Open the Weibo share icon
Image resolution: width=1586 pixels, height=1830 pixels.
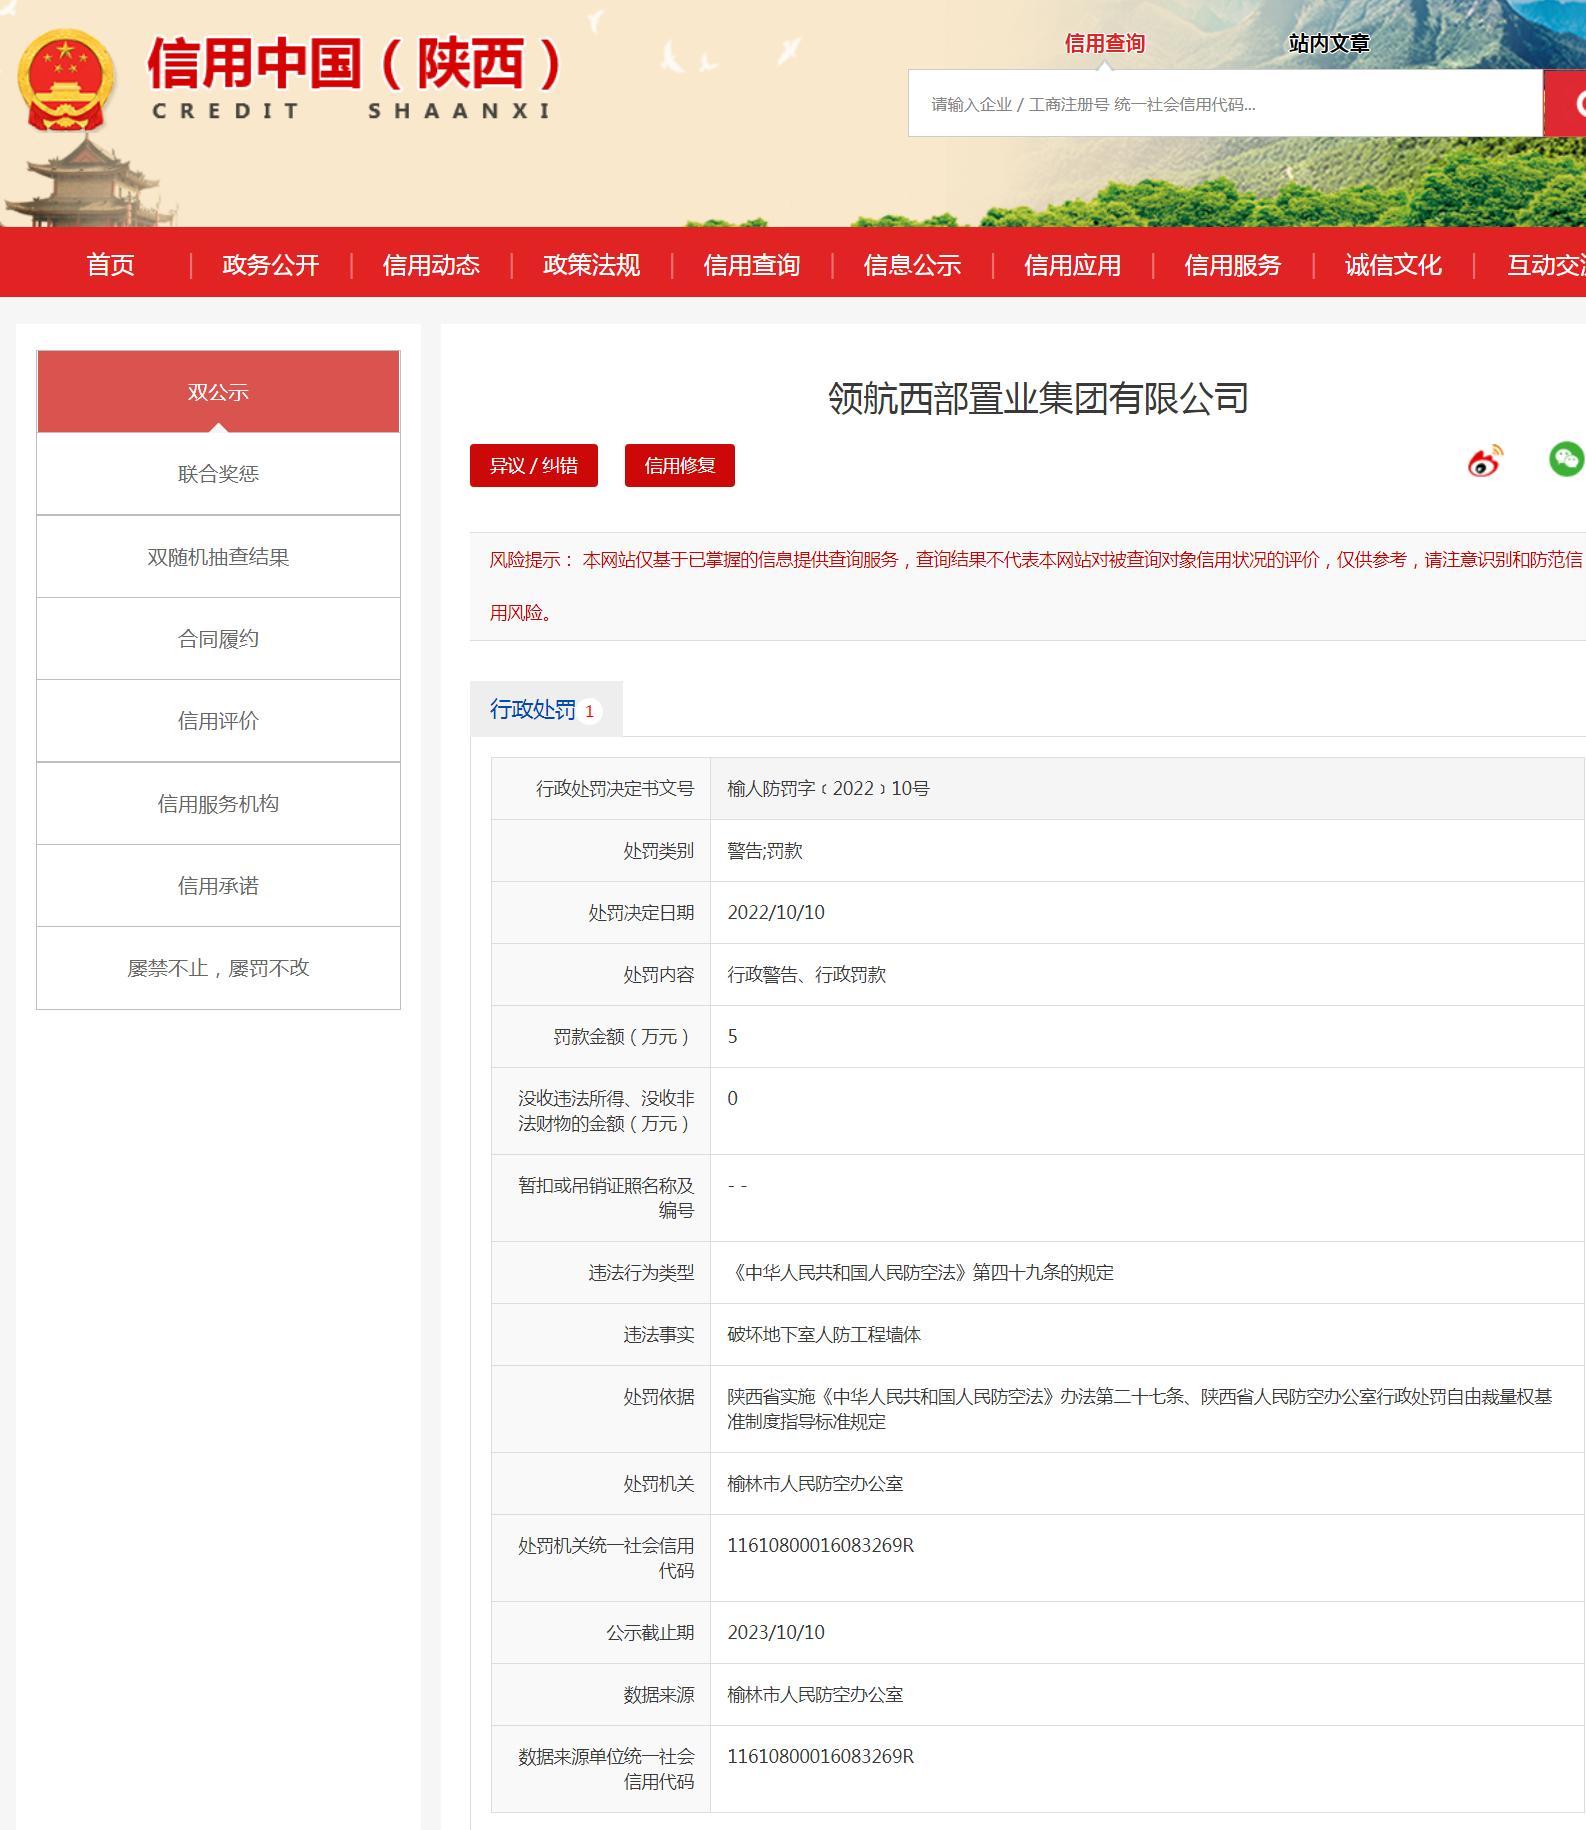(1485, 460)
